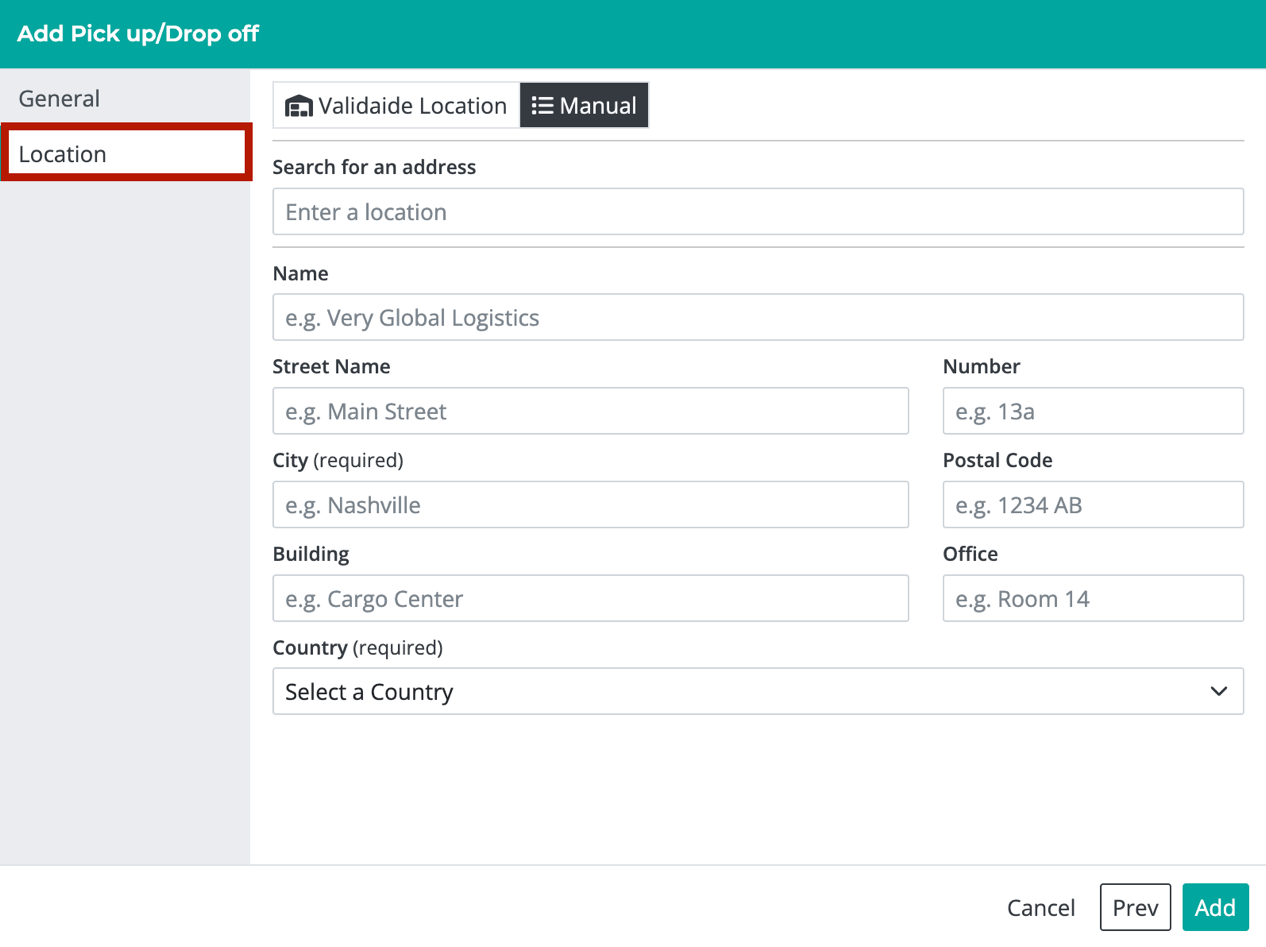Open the Select a Country dropdown
This screenshot has height=947, width=1266.
757,690
